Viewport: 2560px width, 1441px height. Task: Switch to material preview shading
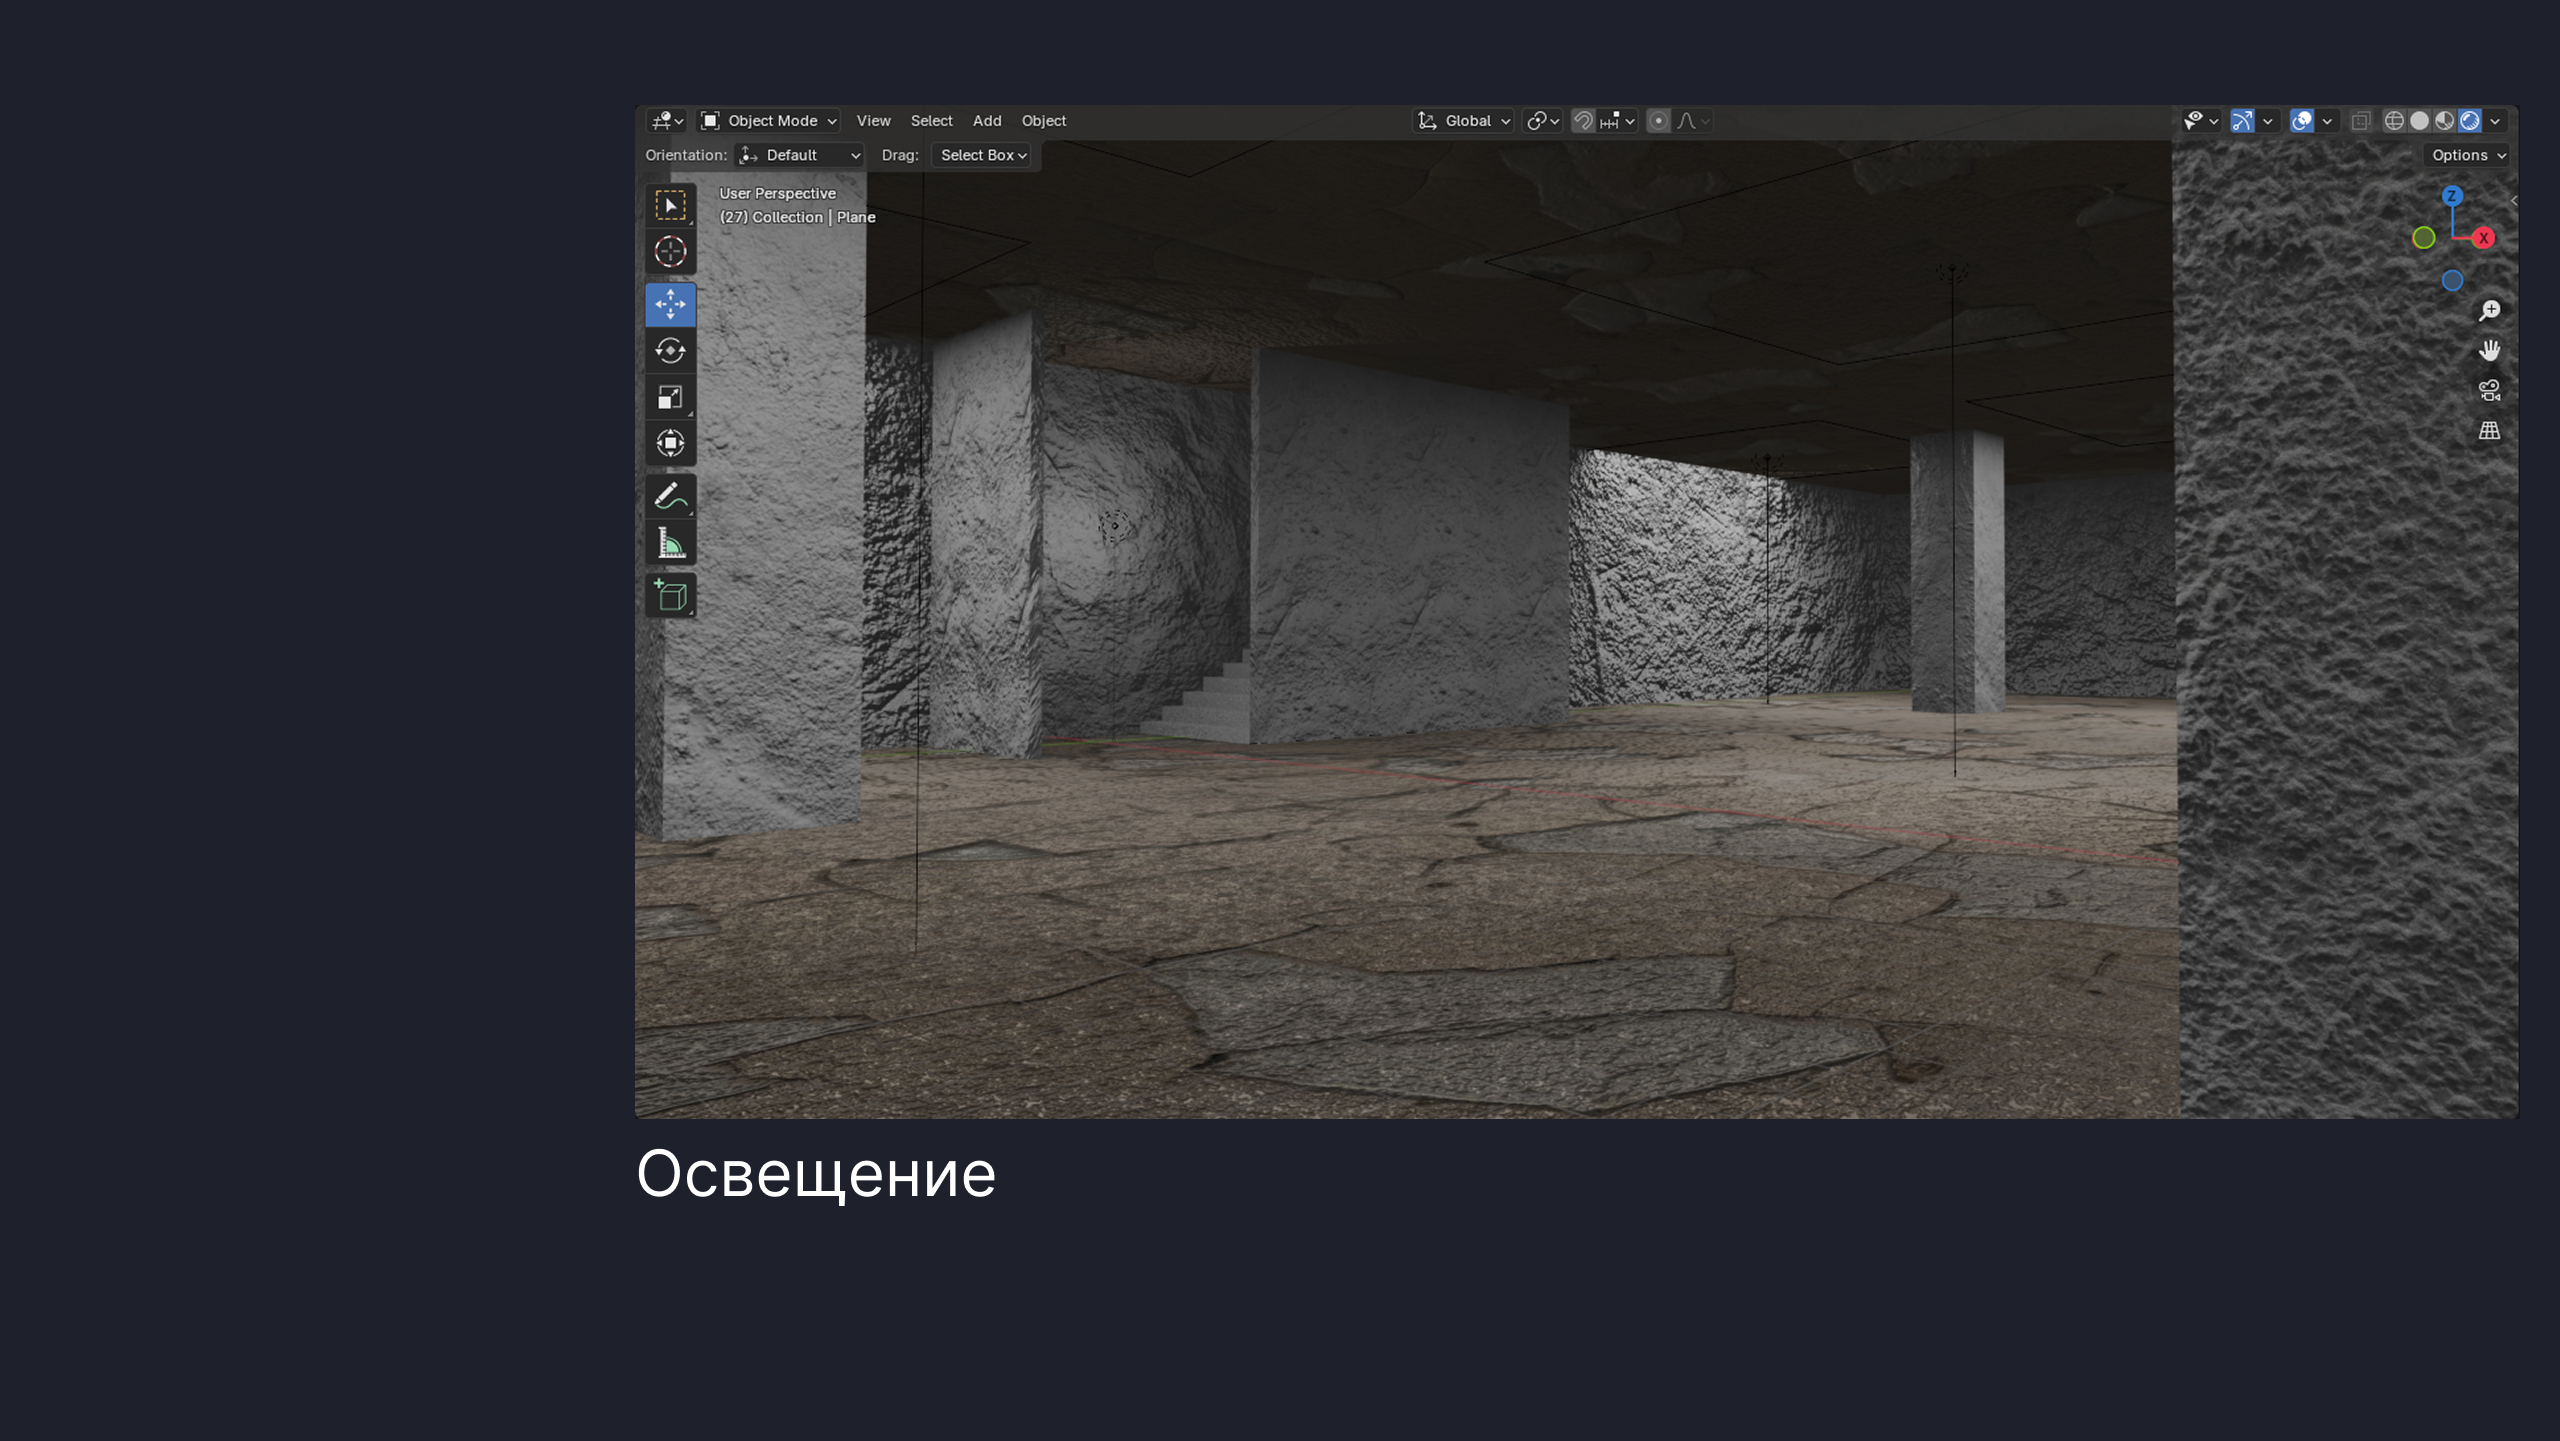tap(2444, 121)
